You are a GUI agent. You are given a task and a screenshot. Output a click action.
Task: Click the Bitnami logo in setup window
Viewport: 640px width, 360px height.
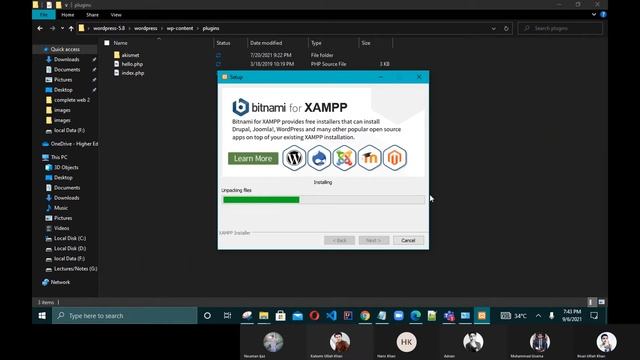click(x=240, y=107)
